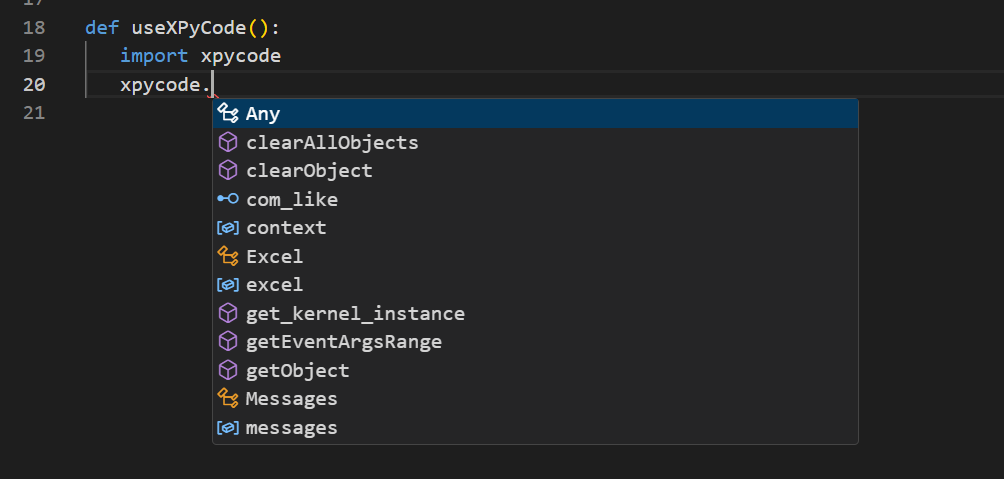Choose lowercase messages variable completion
1004x479 pixels.
click(x=292, y=428)
